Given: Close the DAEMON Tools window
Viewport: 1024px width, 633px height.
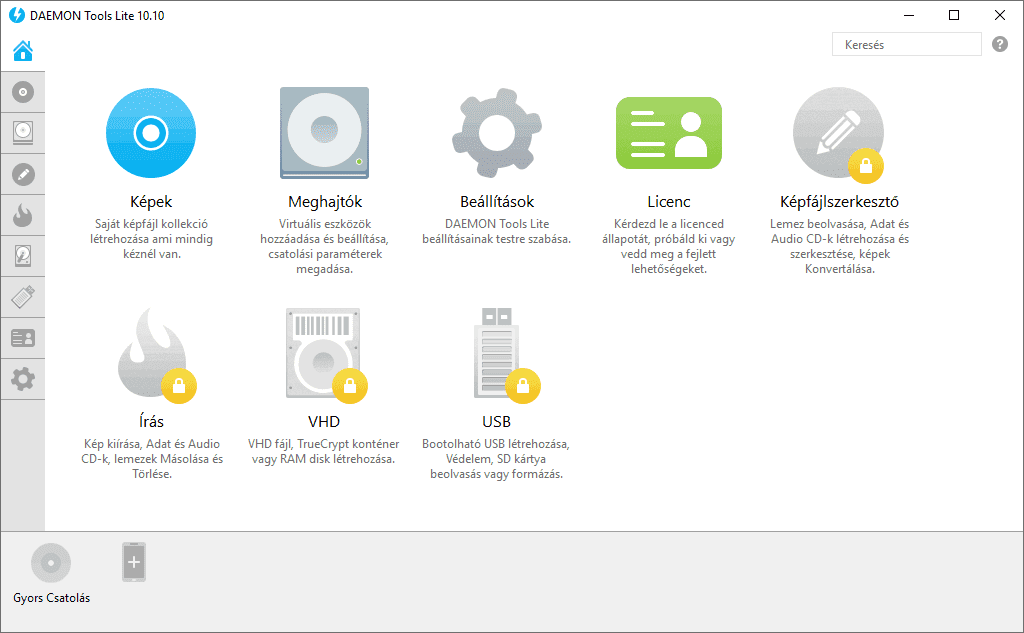Looking at the screenshot, I should (1000, 15).
